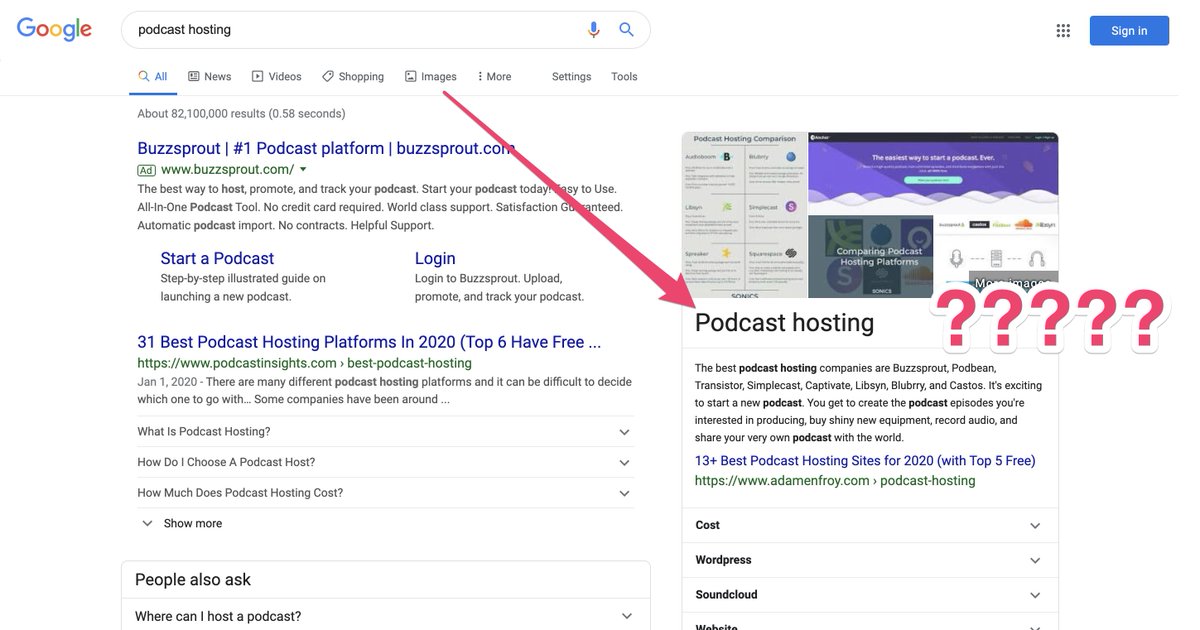Open the Google apps grid
The width and height of the screenshot is (1200, 630).
click(1063, 31)
